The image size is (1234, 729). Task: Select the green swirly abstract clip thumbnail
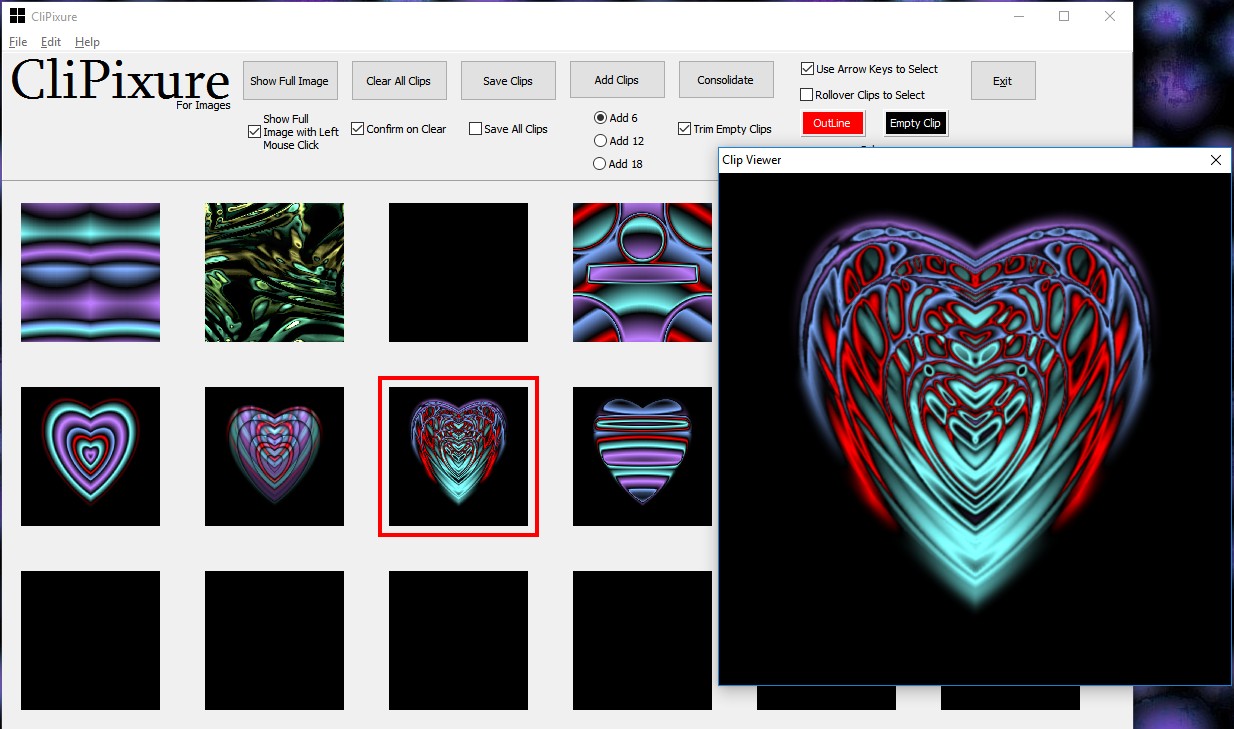pyautogui.click(x=274, y=272)
